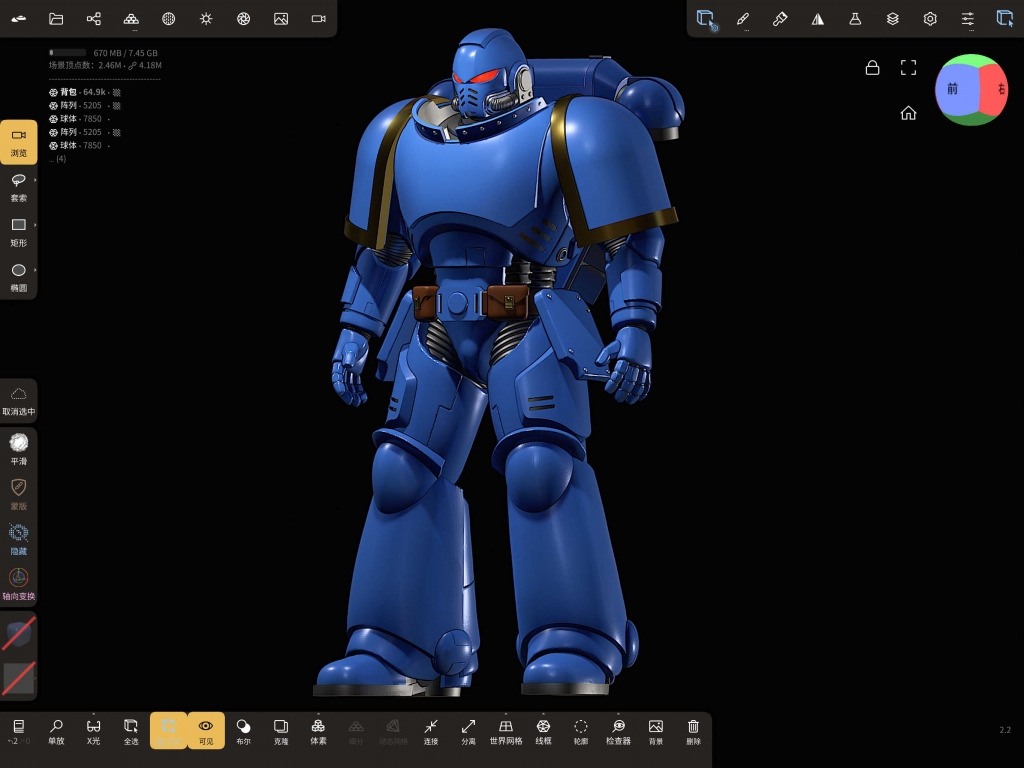Image resolution: width=1024 pixels, height=768 pixels.
Task: Select the 轴向变换 gizmo tool
Action: coord(18,584)
